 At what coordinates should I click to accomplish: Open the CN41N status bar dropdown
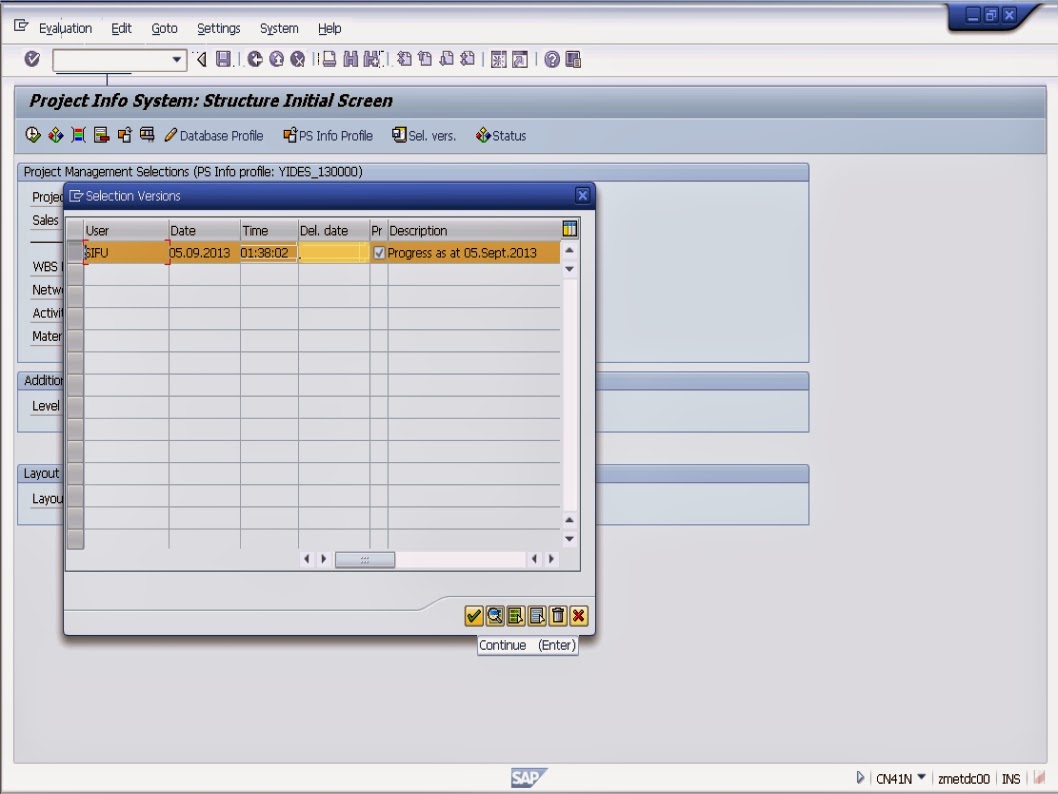(922, 778)
